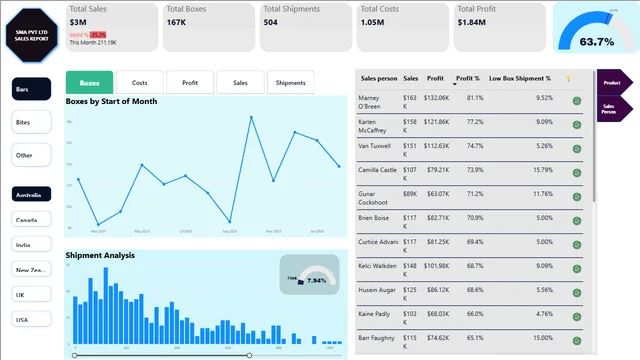Click the $101.98K profit value
This screenshot has width=640, height=360.
click(x=436, y=266)
